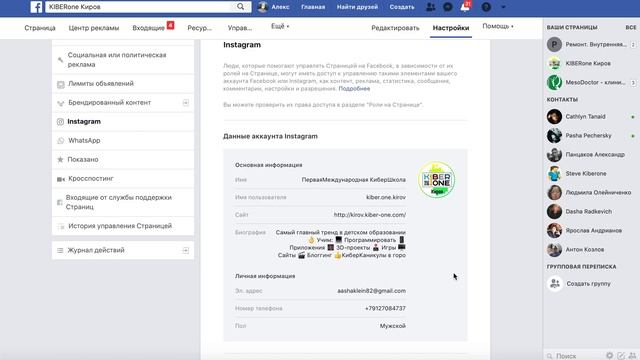Open chat with Dasha Radkevich
This screenshot has width=640, height=360.
point(591,211)
